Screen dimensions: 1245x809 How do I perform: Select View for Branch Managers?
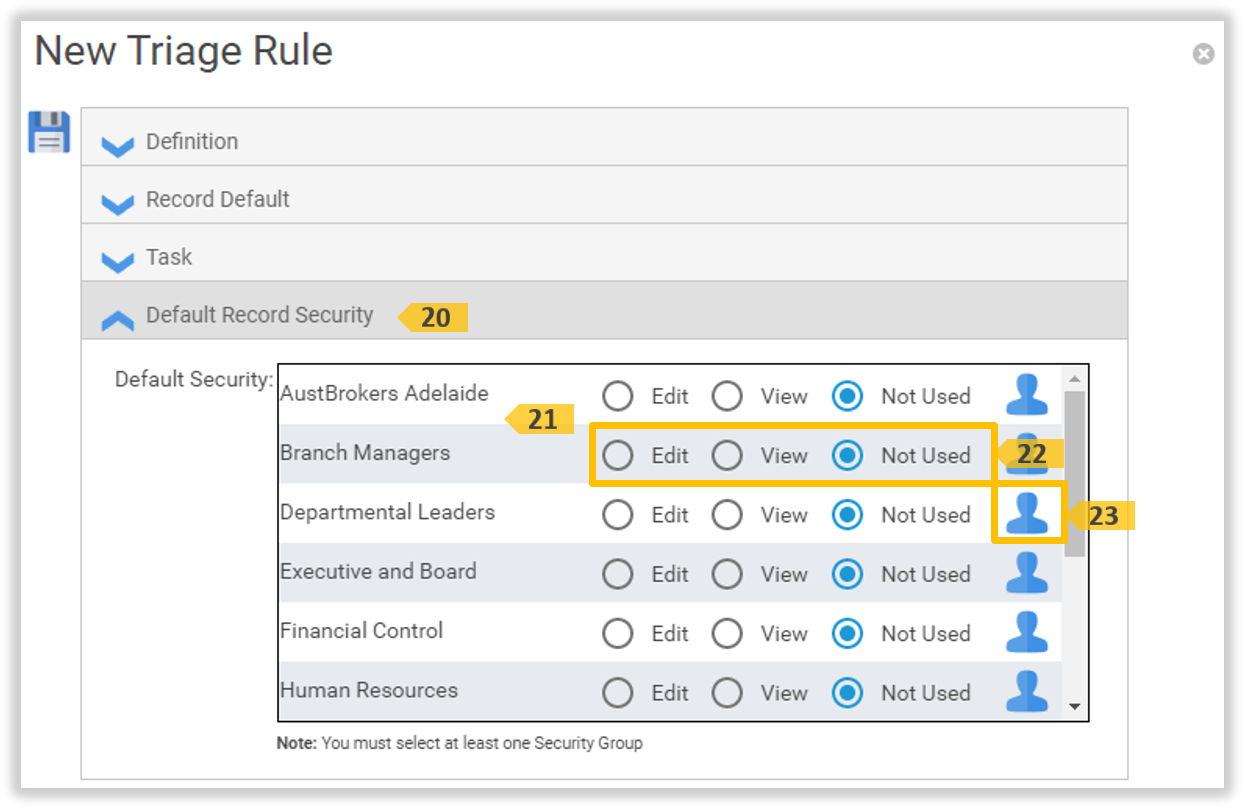(727, 456)
